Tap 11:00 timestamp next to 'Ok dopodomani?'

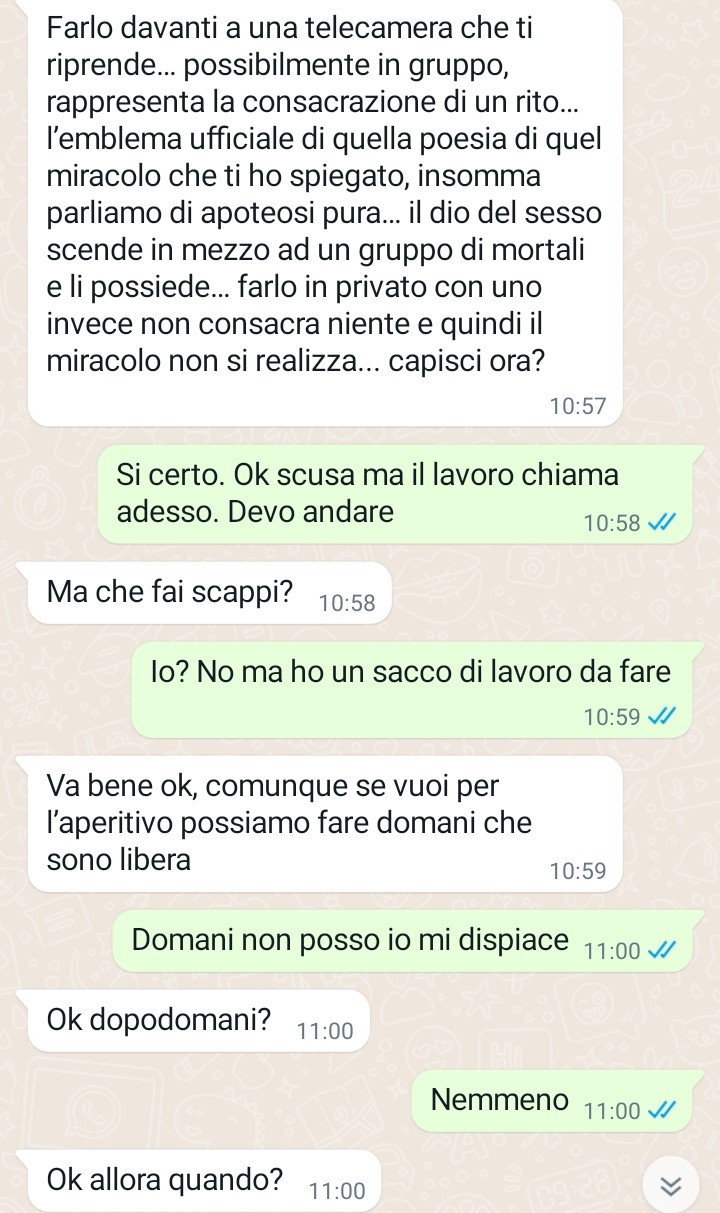[325, 1031]
